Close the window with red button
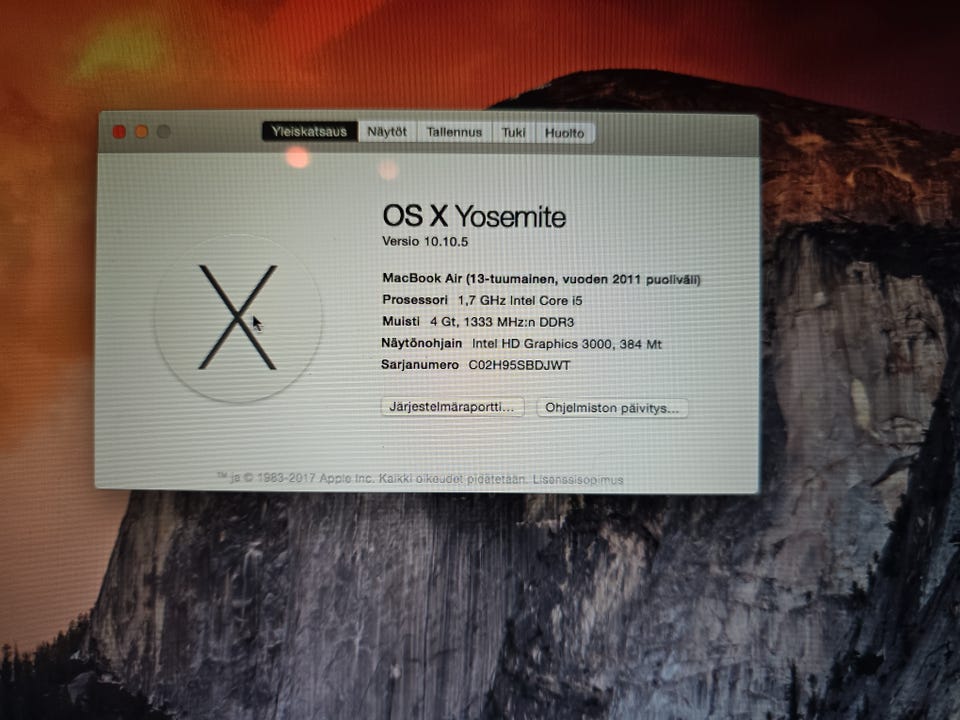Screen dimensions: 960x720 click(x=119, y=132)
